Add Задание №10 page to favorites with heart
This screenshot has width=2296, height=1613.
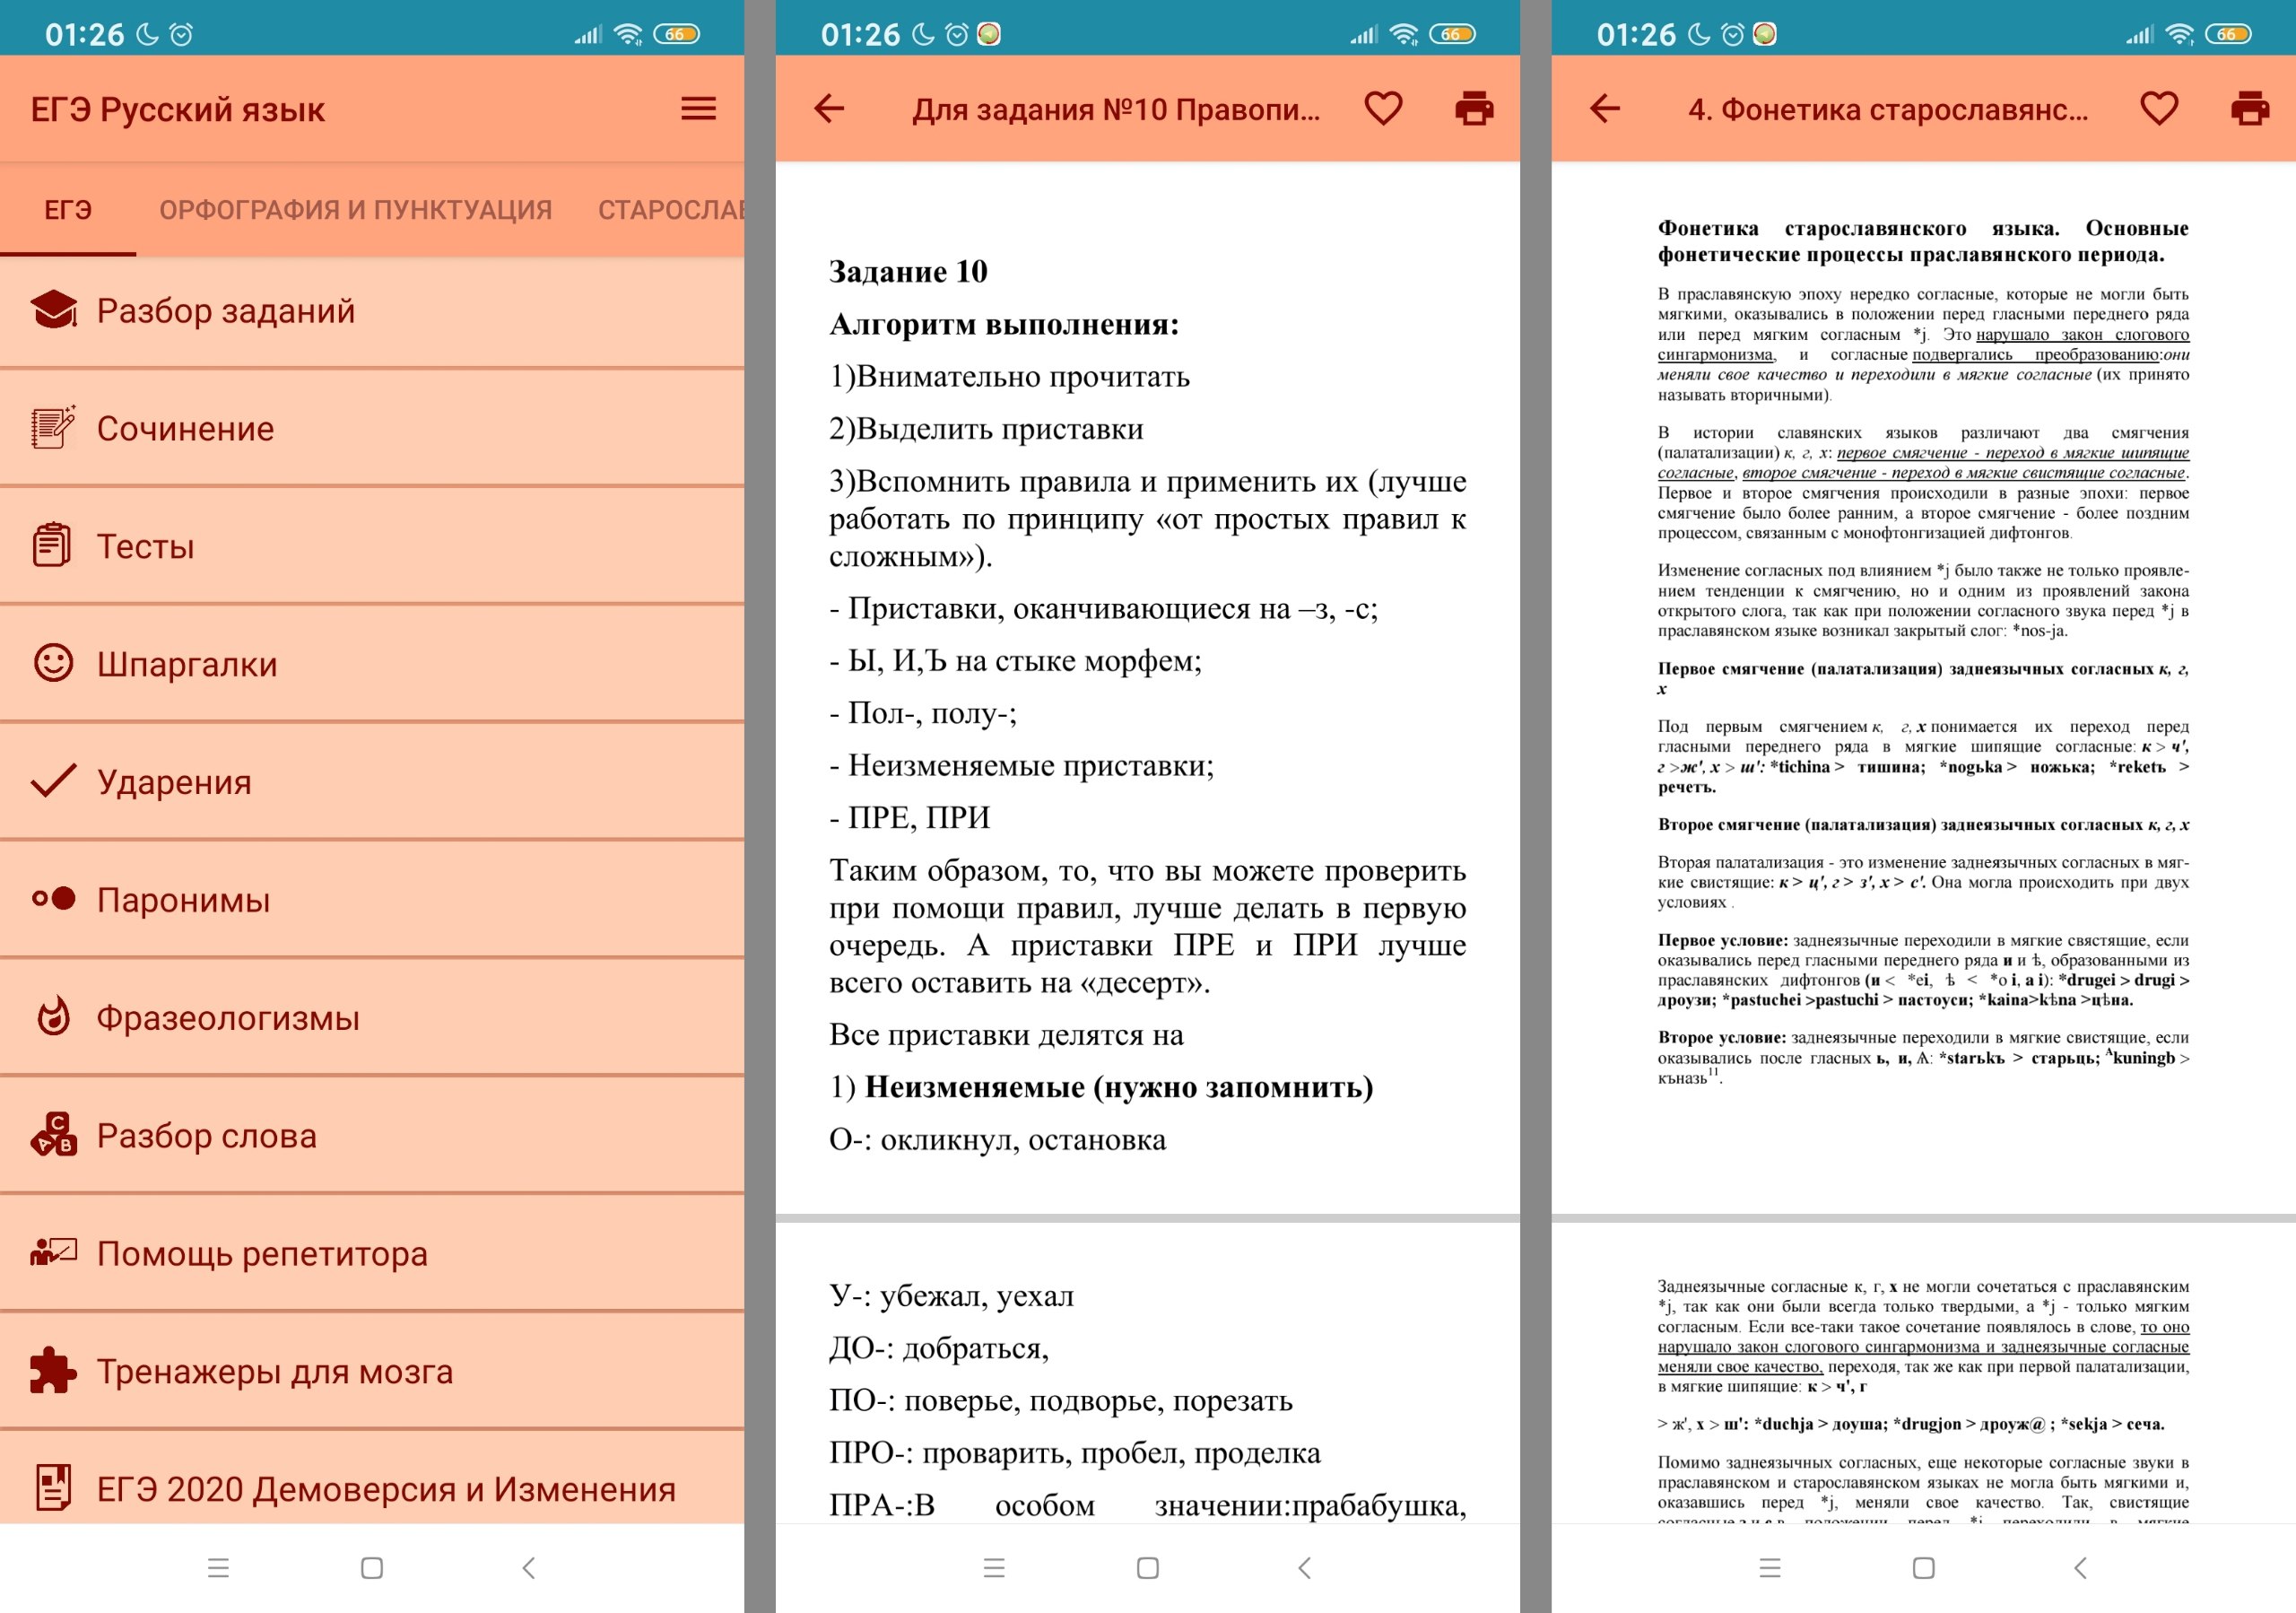pyautogui.click(x=1383, y=108)
